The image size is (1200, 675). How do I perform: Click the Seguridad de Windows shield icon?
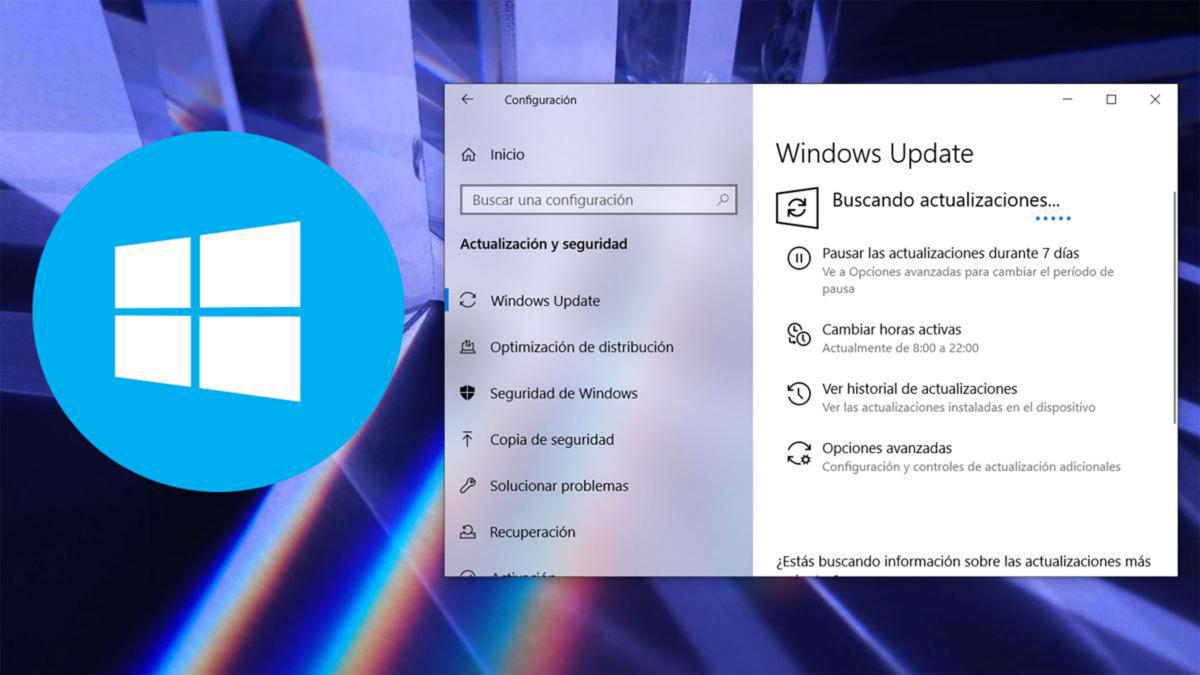click(468, 393)
